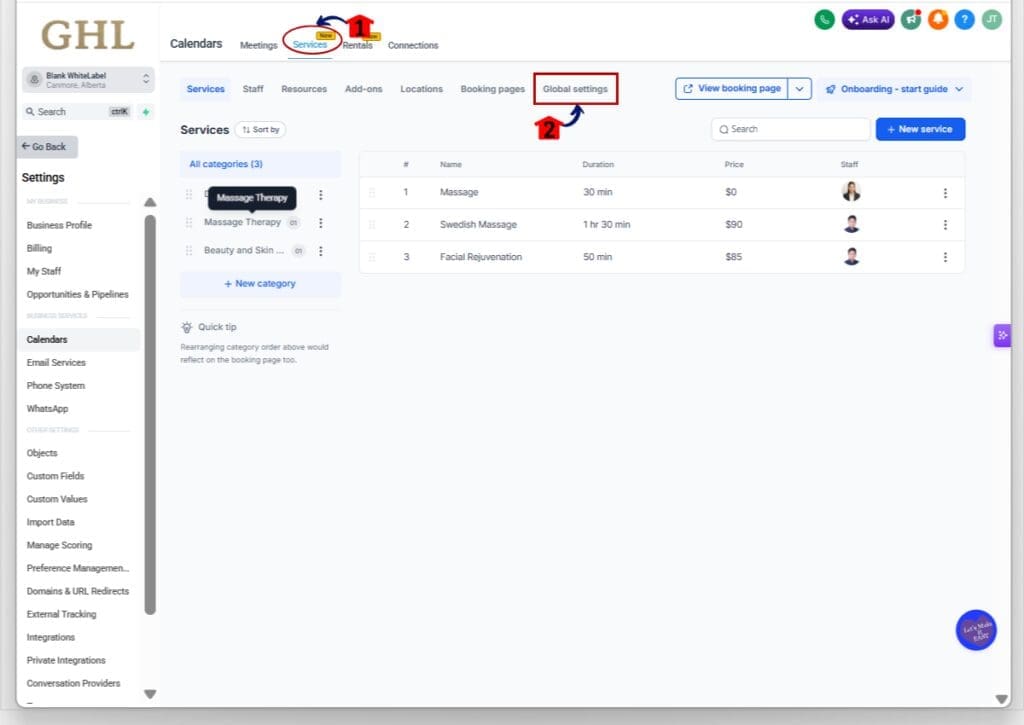
Task: Click the Go Back button
Action: click(48, 146)
